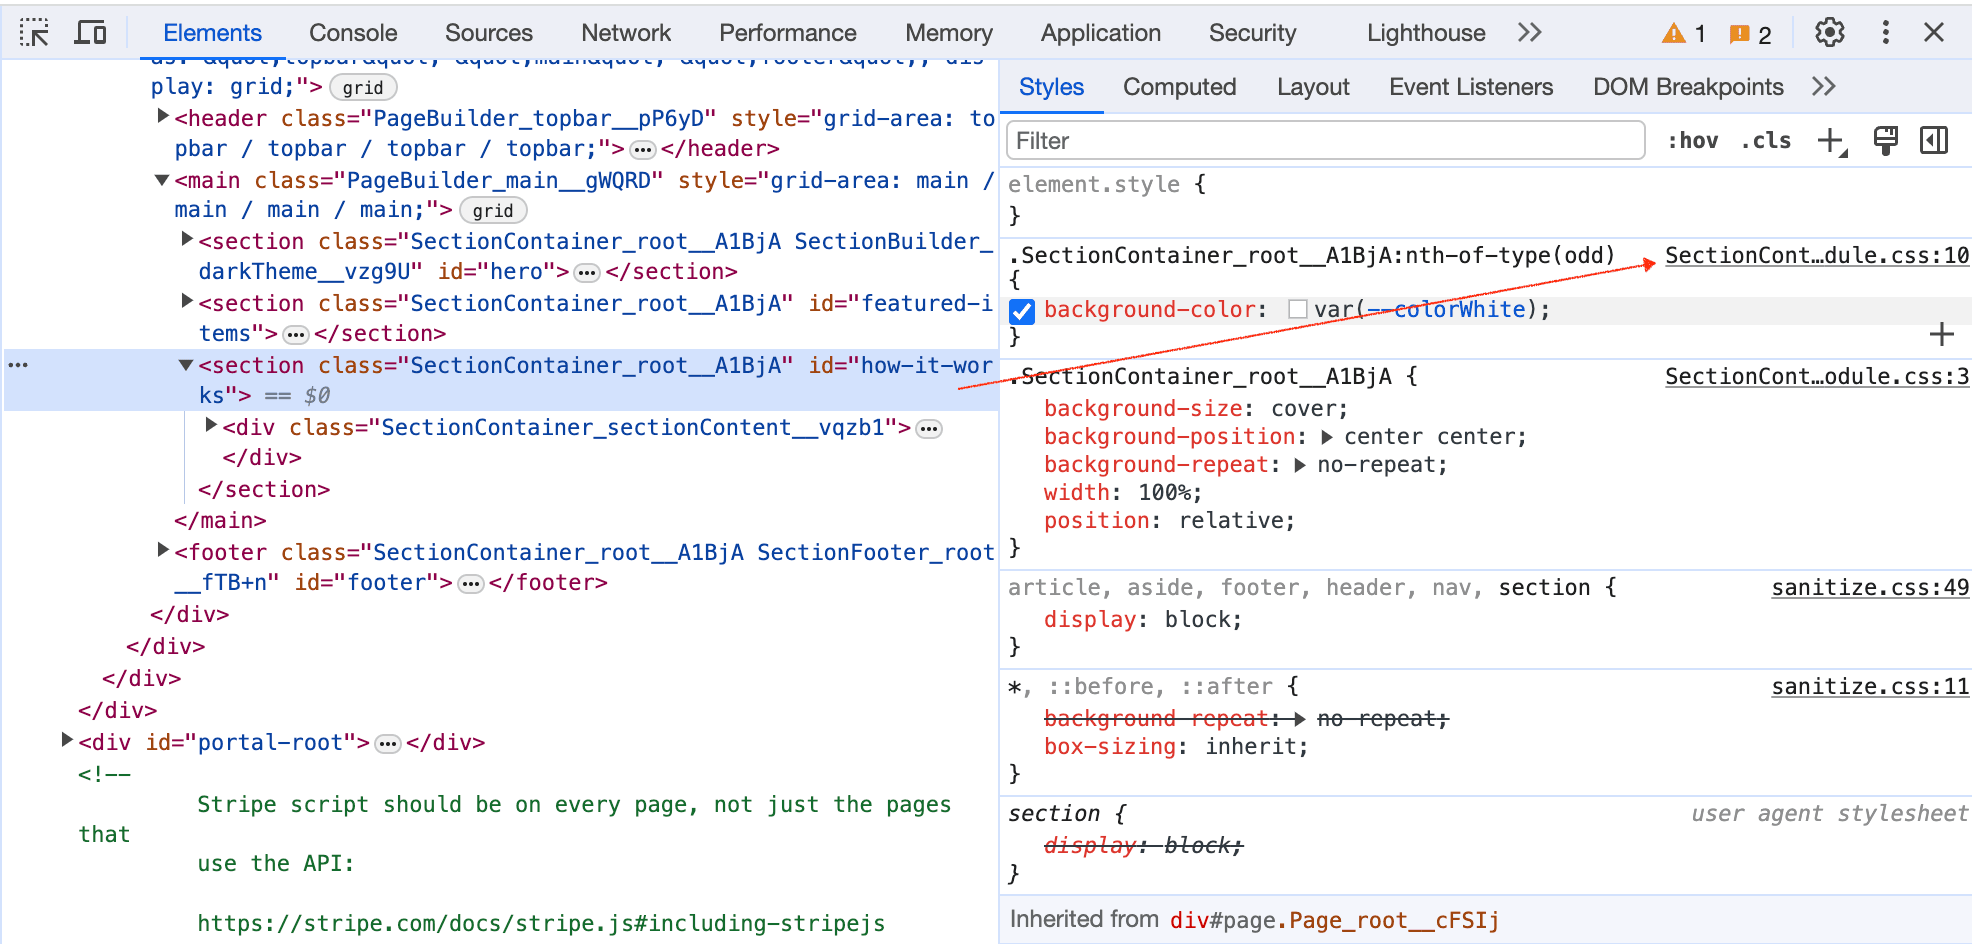Click the styles Filter input field
The height and width of the screenshot is (944, 1972).
(x=1325, y=141)
